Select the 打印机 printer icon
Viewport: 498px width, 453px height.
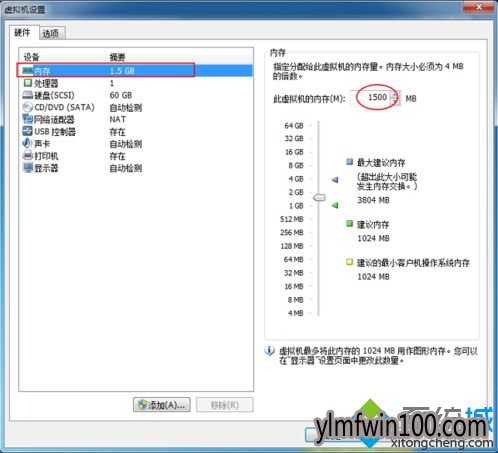point(27,156)
